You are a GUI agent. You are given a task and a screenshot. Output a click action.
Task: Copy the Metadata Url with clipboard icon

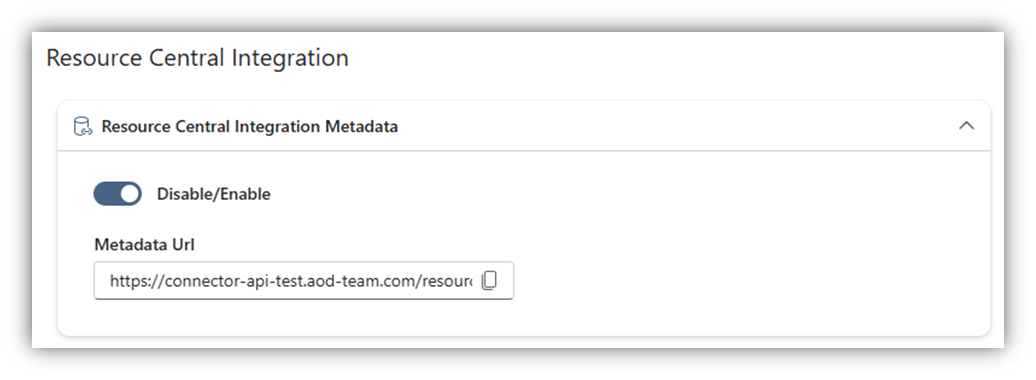[x=489, y=280]
